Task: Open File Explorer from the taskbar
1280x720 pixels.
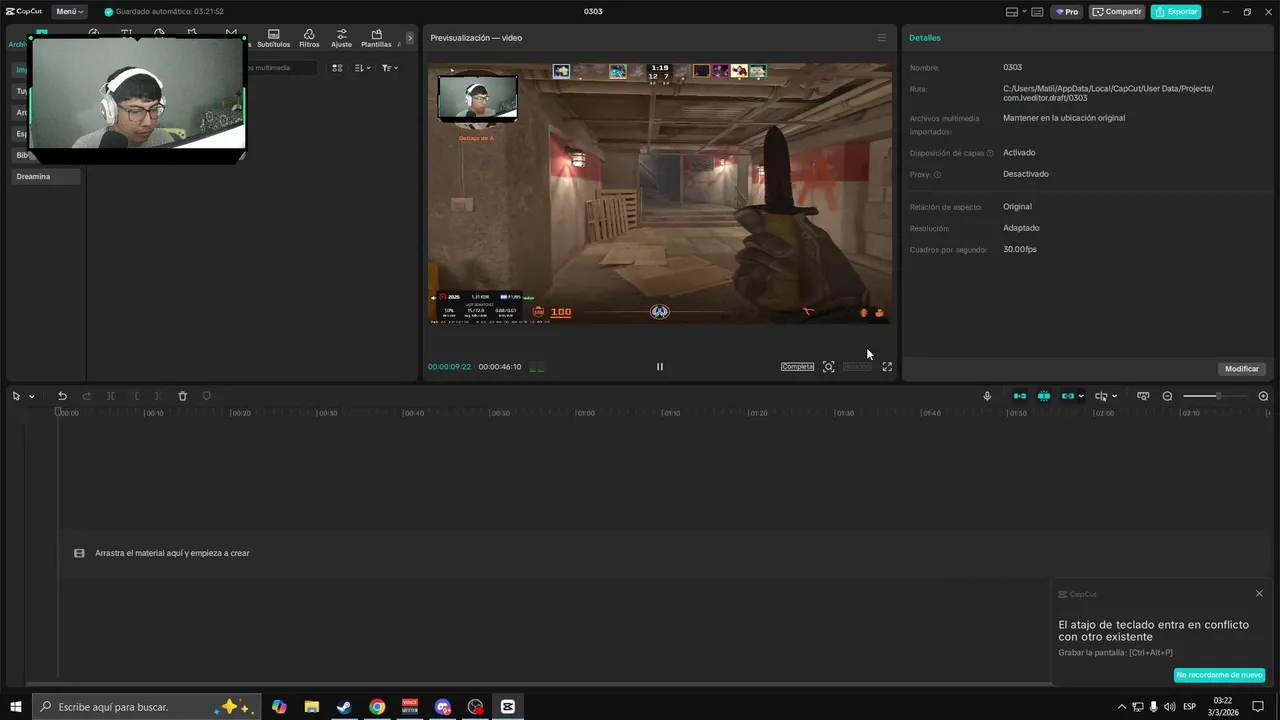Action: [311, 707]
